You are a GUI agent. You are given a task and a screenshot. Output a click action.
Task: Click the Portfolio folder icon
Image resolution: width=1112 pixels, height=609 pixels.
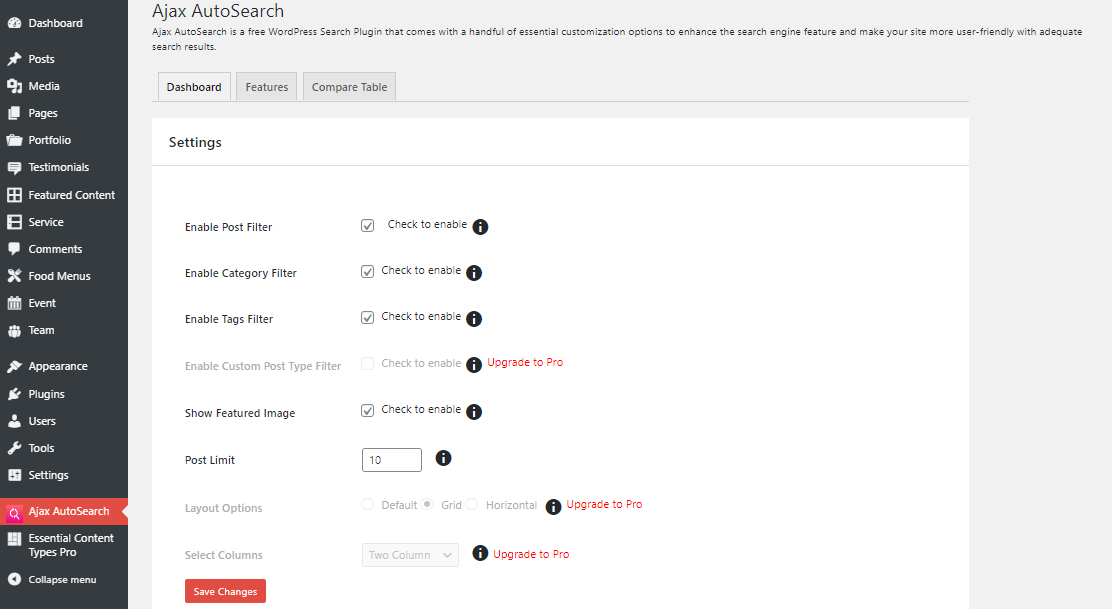pyautogui.click(x=14, y=140)
